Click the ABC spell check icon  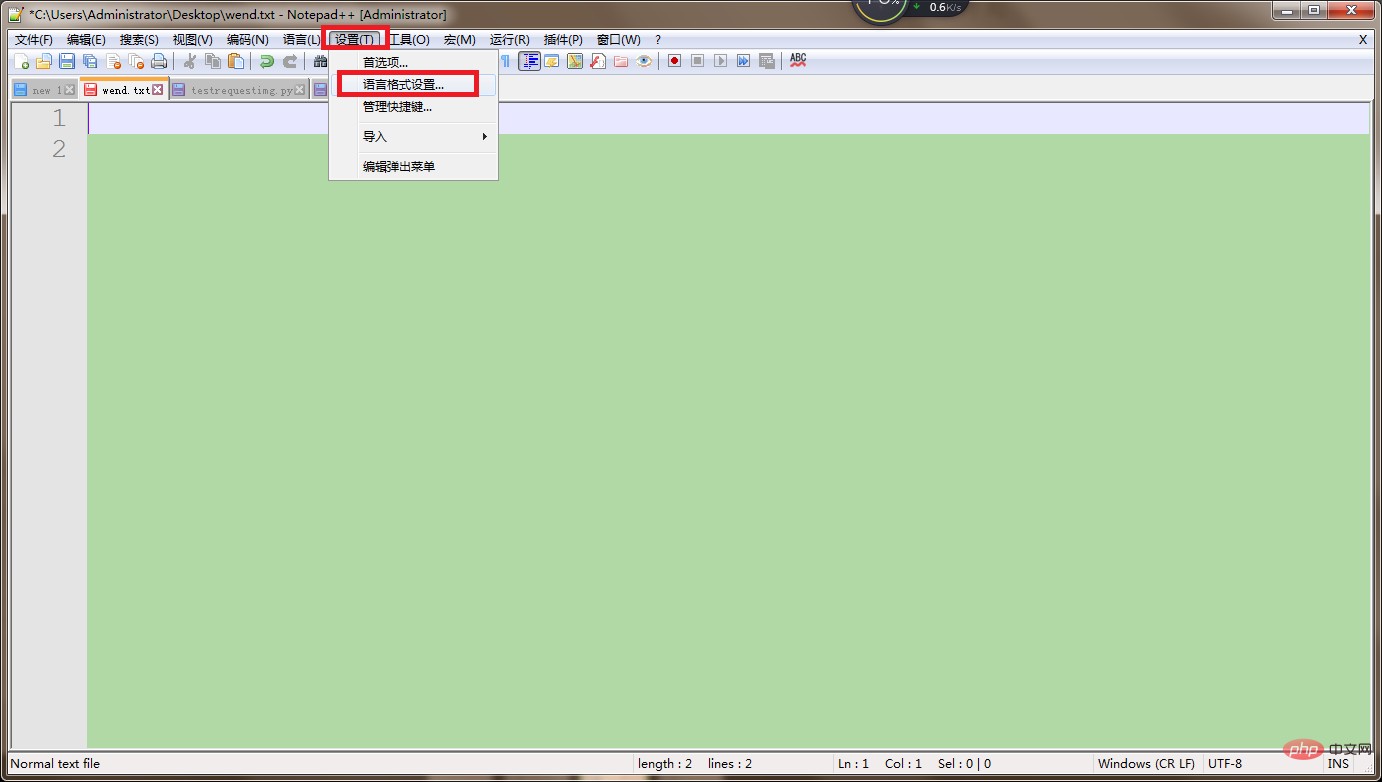pyautogui.click(x=797, y=61)
